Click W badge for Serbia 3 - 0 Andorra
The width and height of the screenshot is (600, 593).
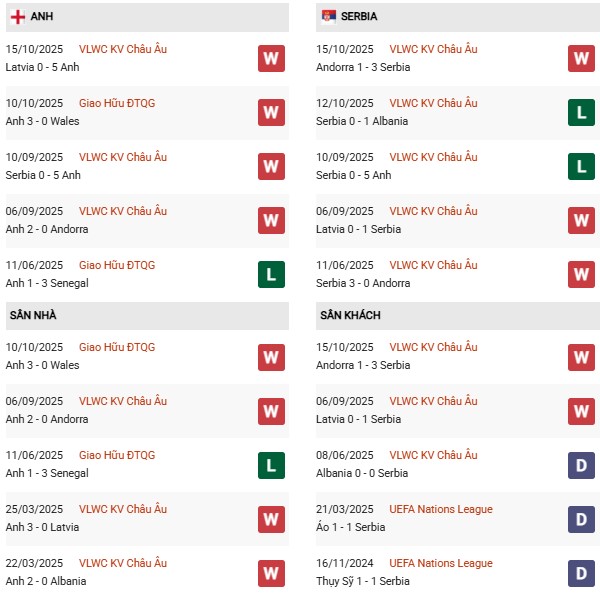point(581,274)
